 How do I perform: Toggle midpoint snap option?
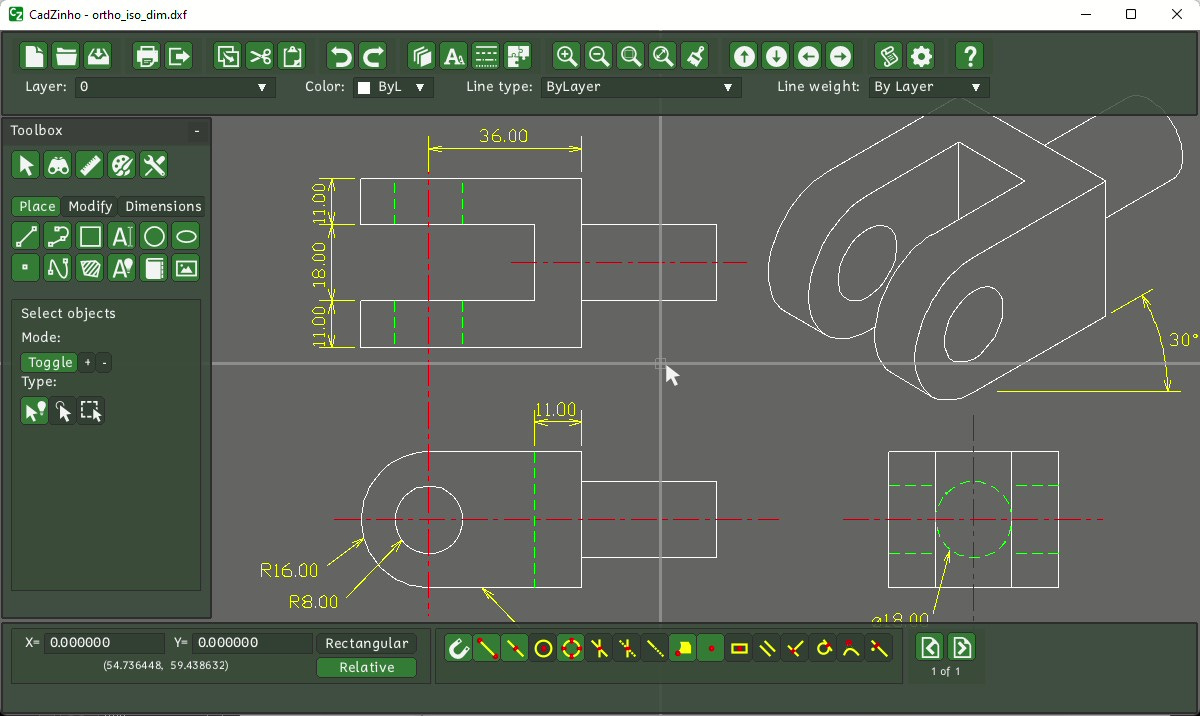[x=515, y=648]
